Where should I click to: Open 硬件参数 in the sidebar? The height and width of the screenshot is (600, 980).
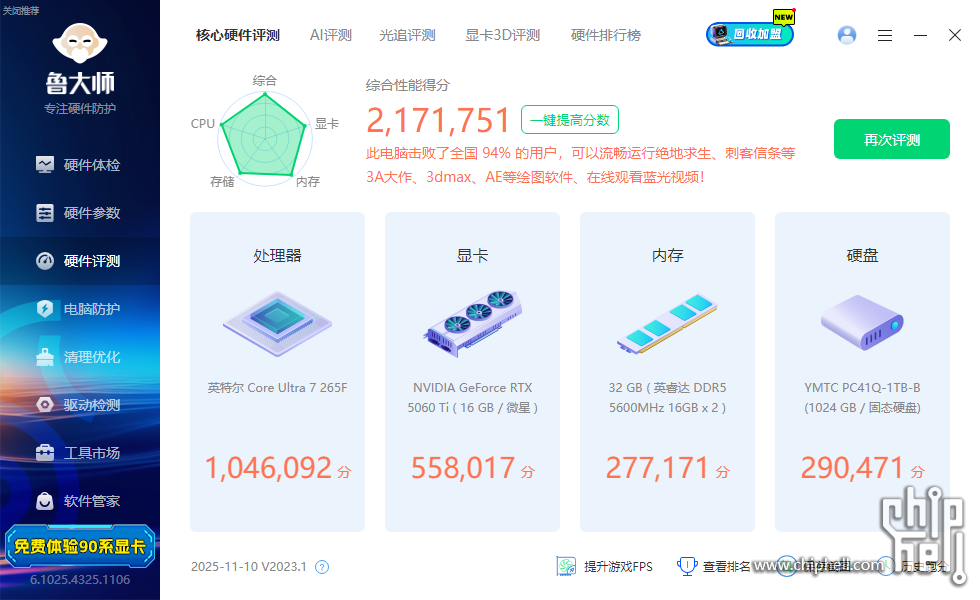79,213
